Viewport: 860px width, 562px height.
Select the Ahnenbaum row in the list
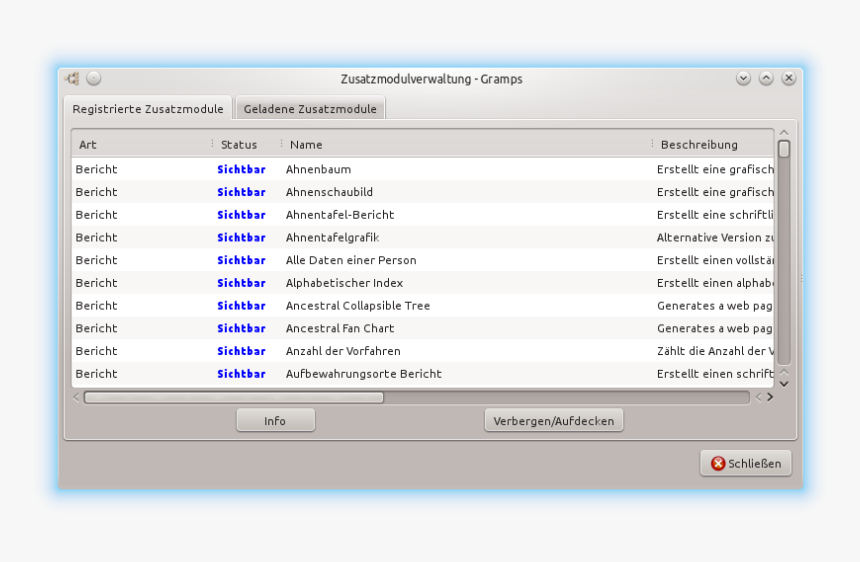pos(318,170)
